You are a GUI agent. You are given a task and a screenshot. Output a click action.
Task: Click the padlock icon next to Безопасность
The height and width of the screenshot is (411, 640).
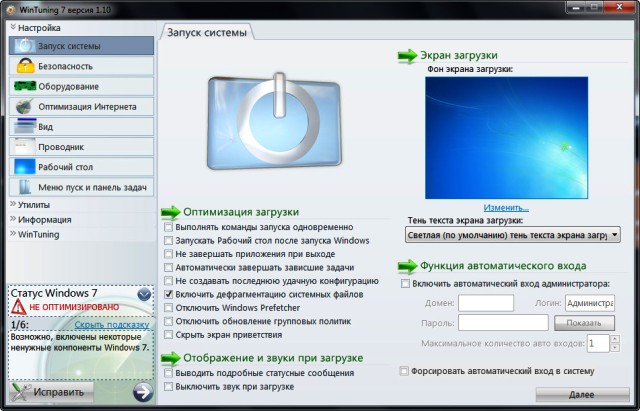click(25, 66)
